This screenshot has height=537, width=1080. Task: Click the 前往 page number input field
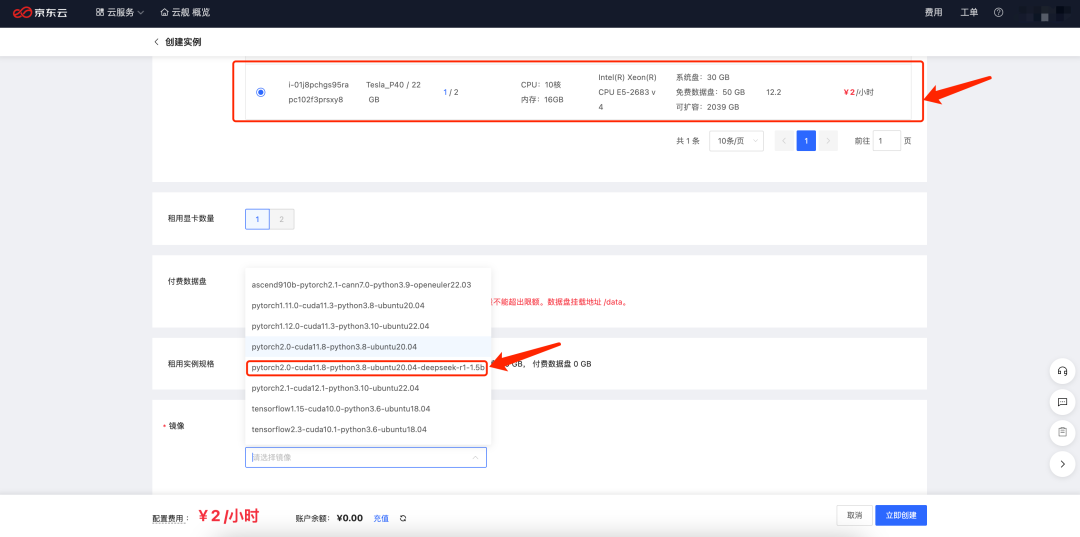[886, 141]
